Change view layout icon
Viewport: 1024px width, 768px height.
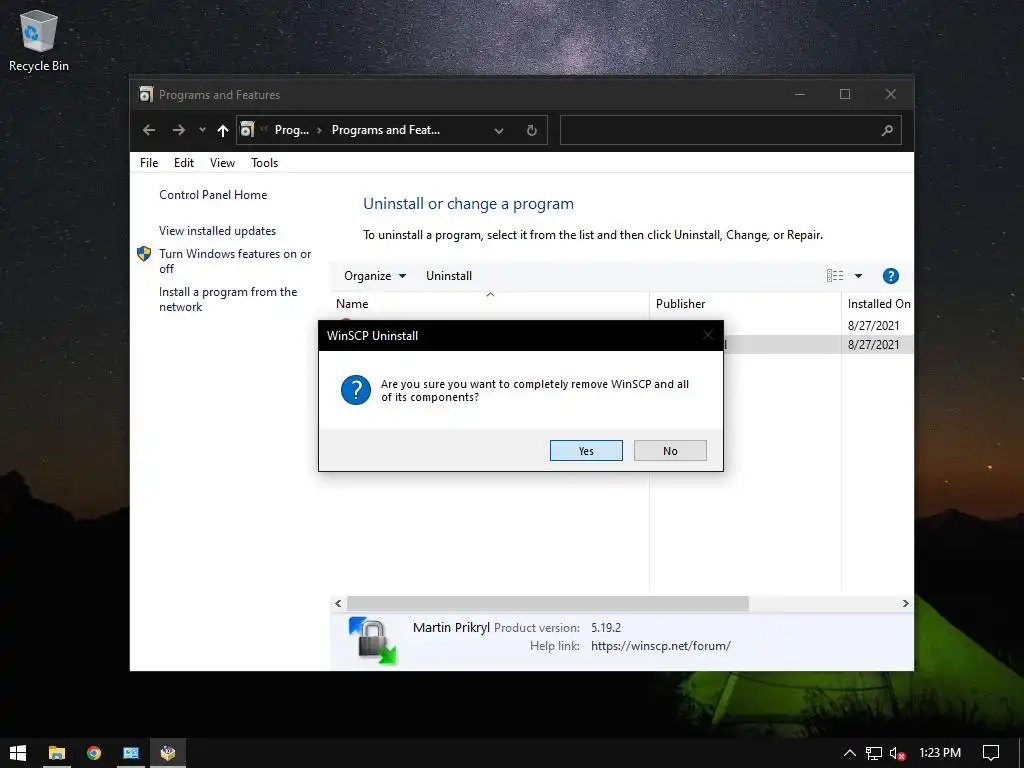(835, 276)
